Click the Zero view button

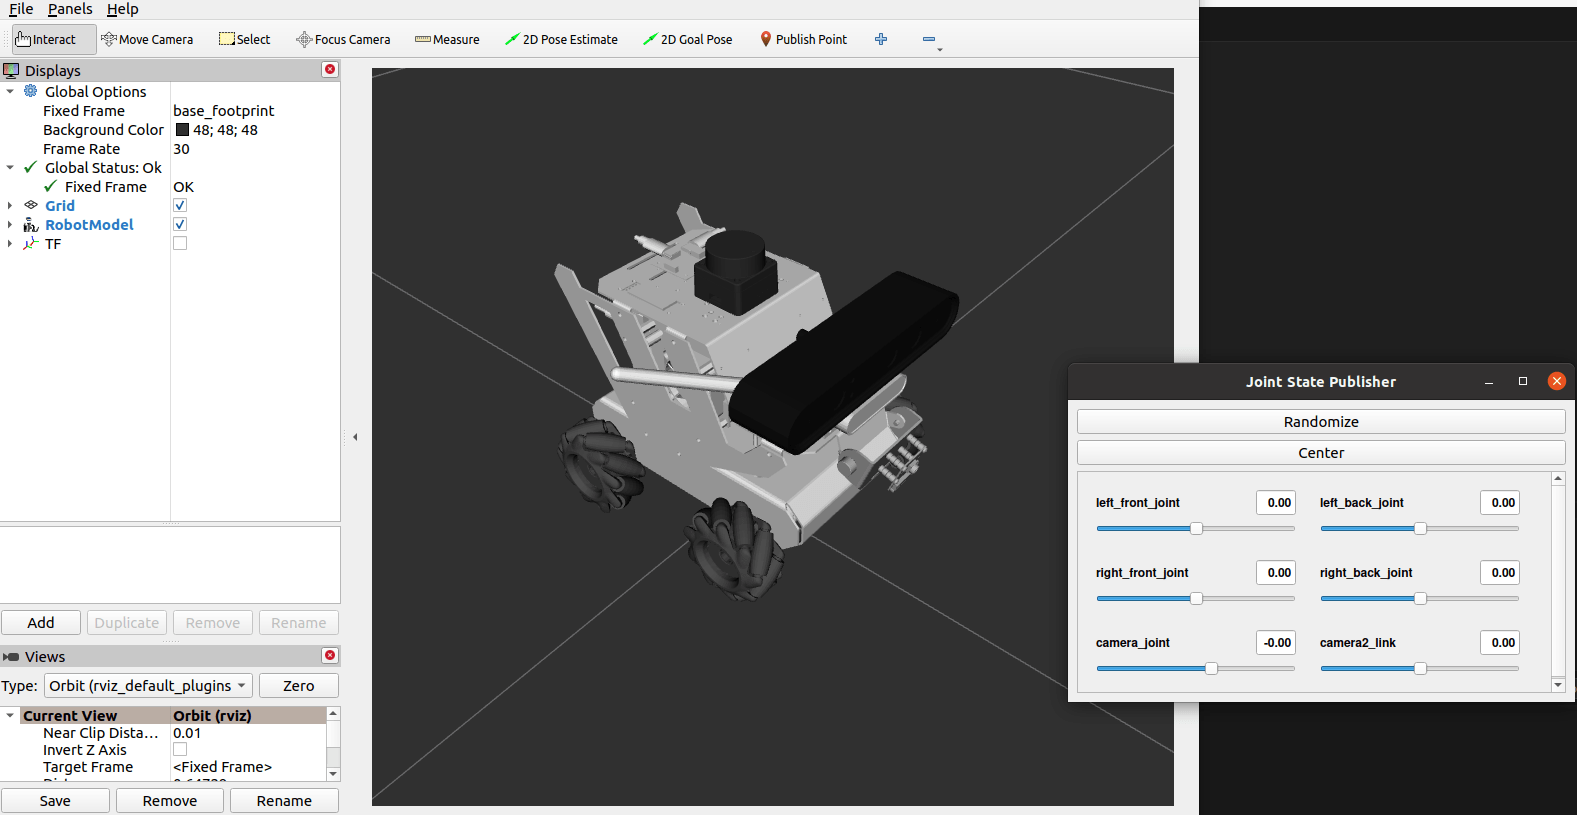[x=299, y=686]
